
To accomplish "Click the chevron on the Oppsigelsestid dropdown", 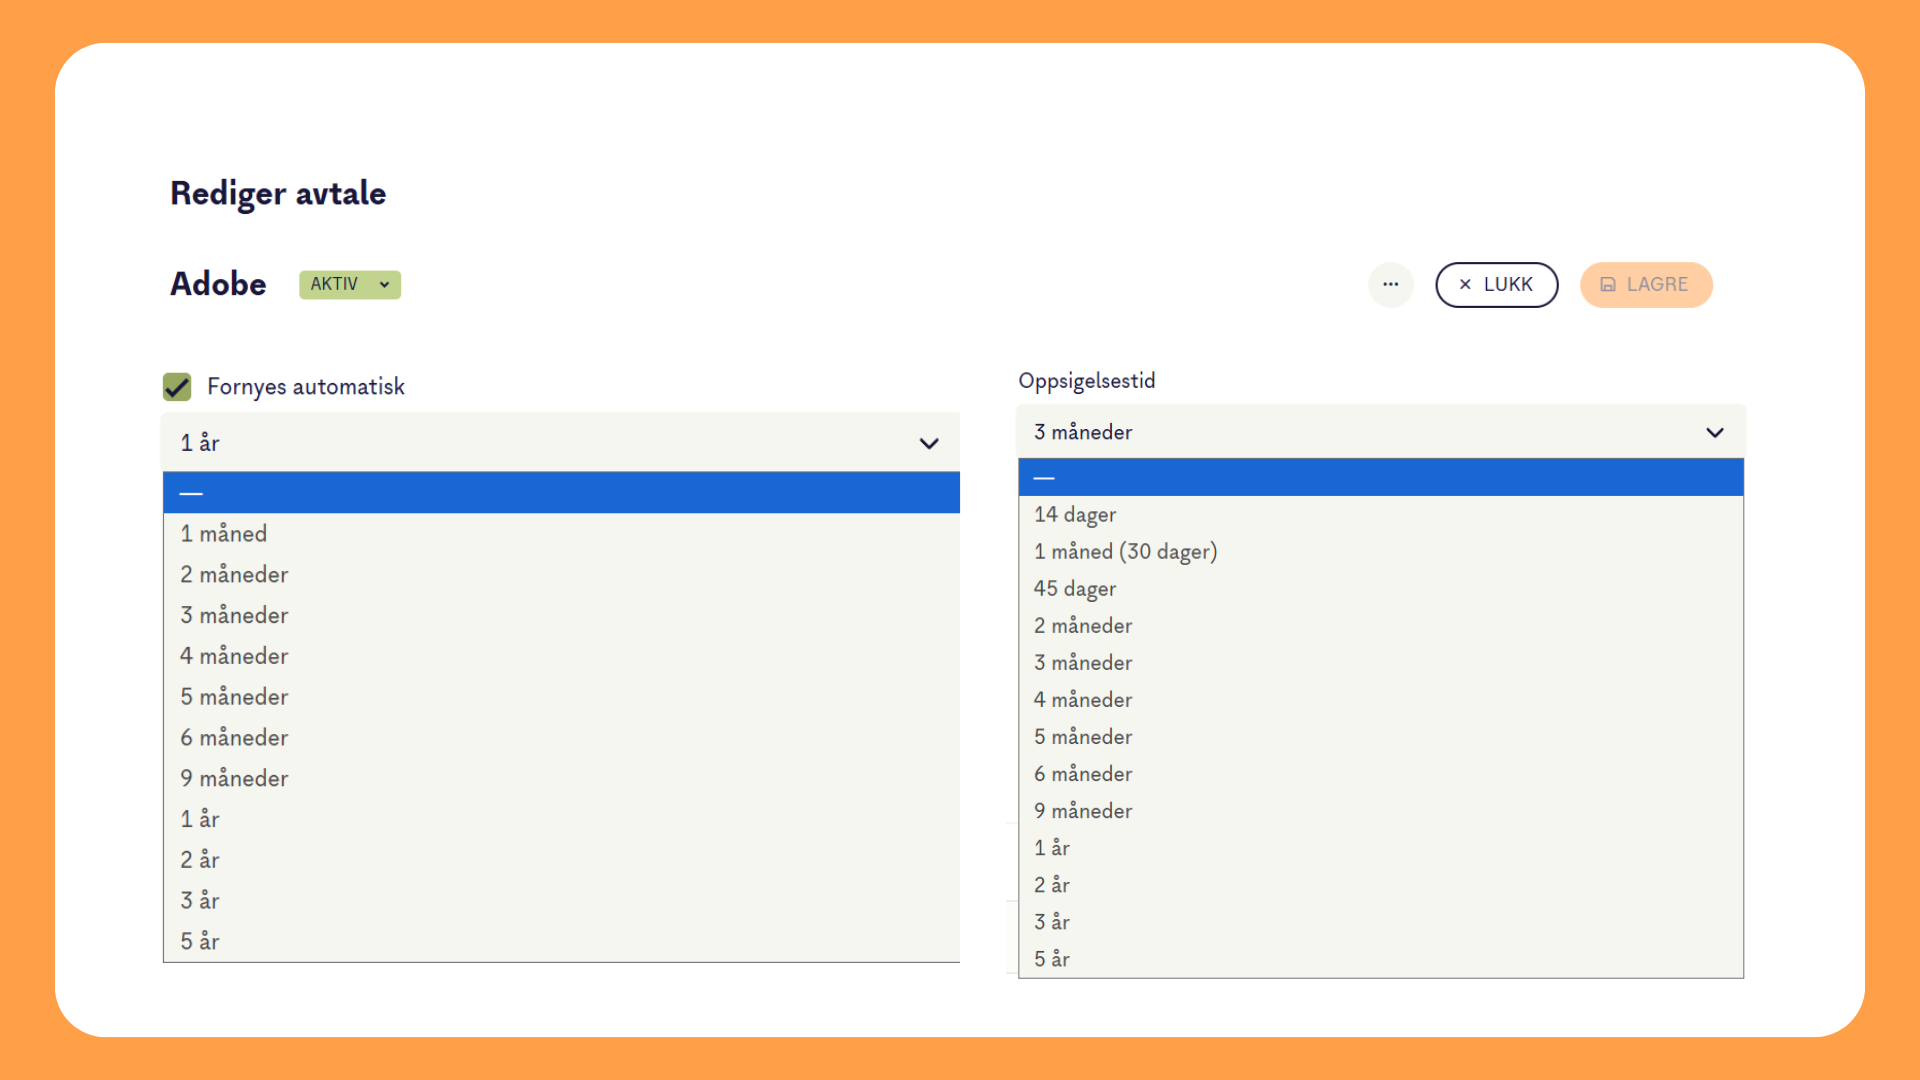I will pyautogui.click(x=1714, y=433).
